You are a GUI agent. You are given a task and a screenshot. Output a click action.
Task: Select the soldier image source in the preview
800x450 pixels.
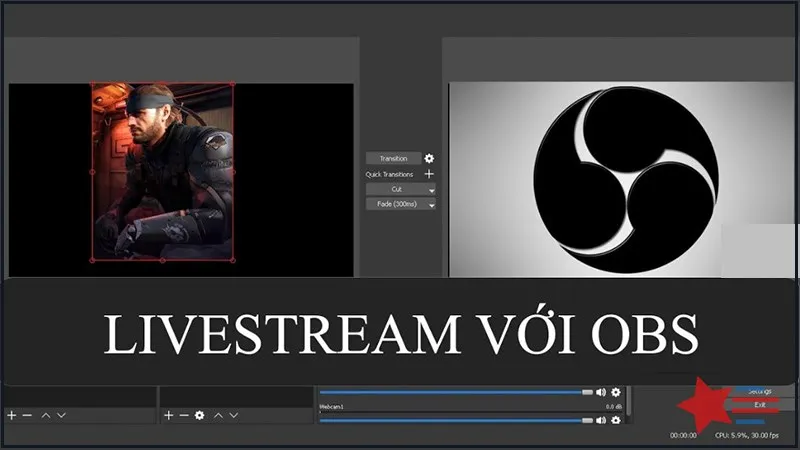[162, 172]
